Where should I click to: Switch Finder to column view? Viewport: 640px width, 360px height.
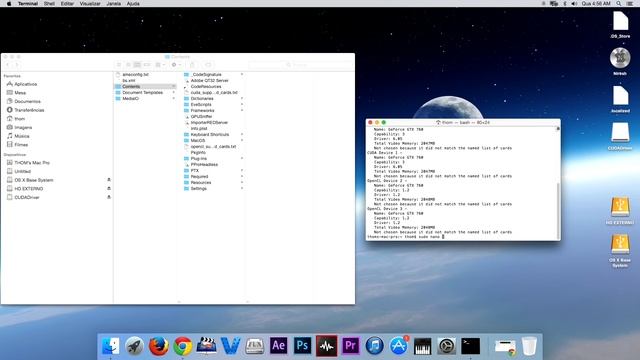tap(138, 65)
